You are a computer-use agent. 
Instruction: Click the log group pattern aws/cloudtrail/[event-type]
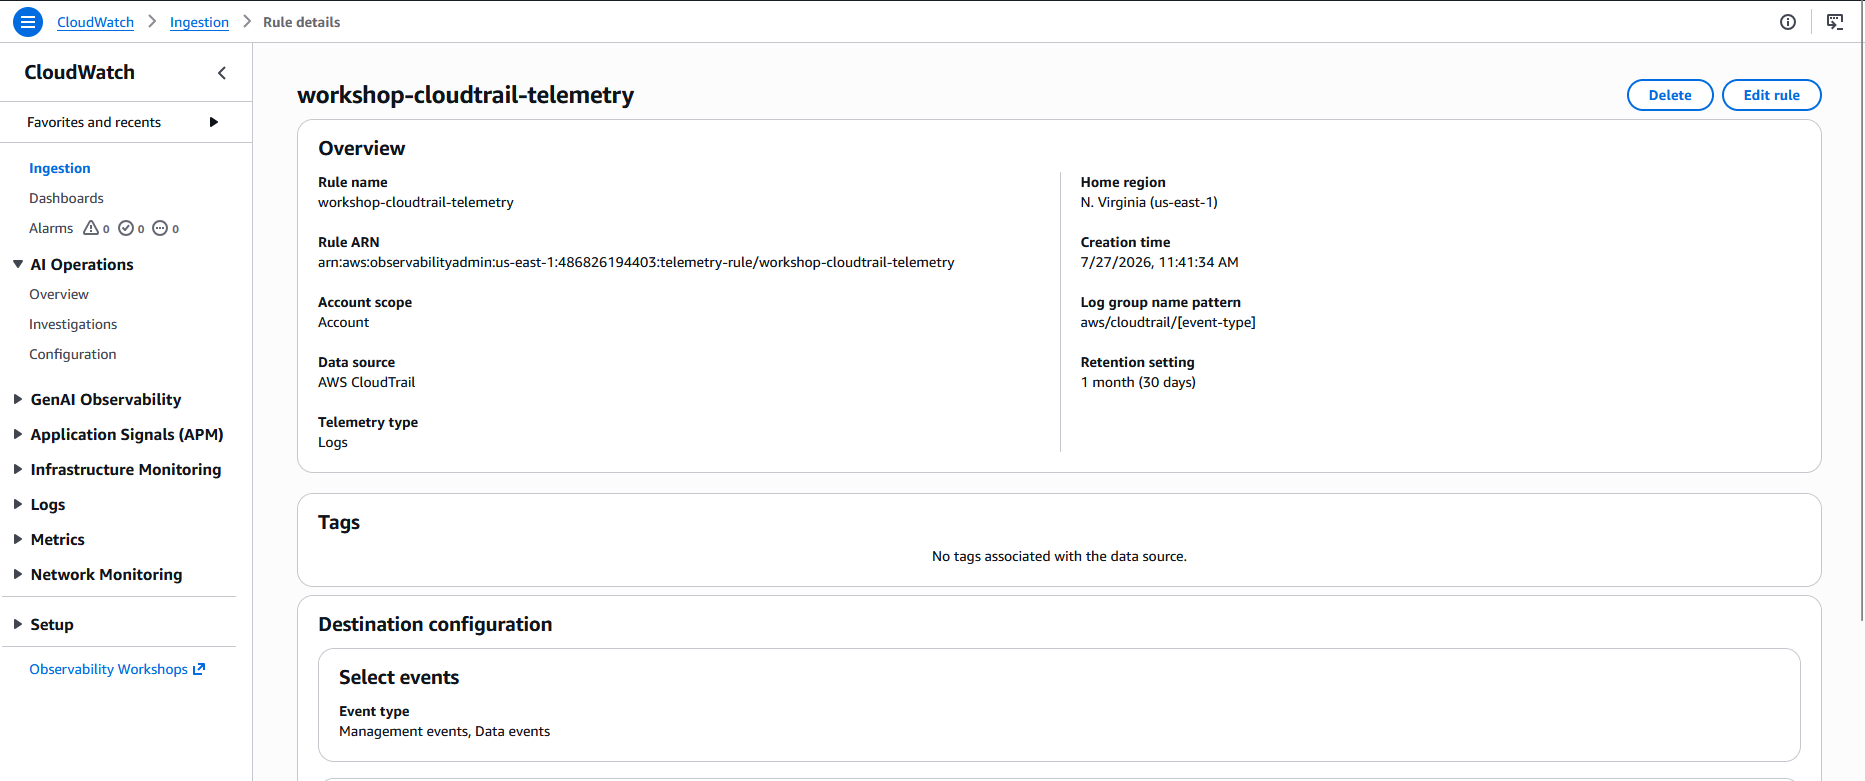coord(1168,322)
